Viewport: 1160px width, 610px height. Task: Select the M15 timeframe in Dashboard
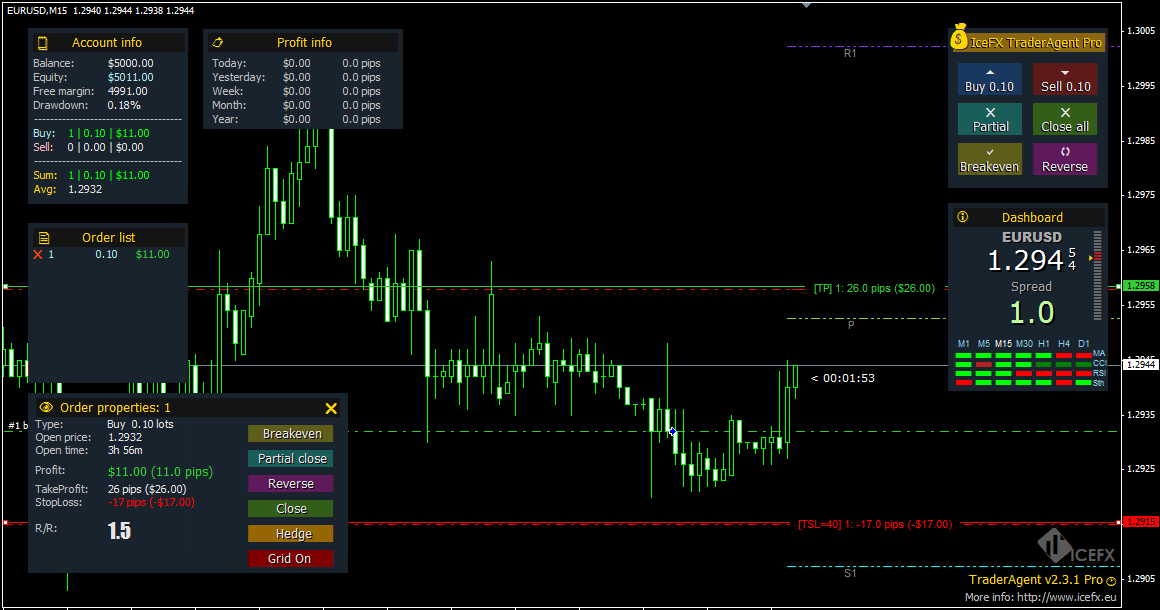click(x=1002, y=343)
